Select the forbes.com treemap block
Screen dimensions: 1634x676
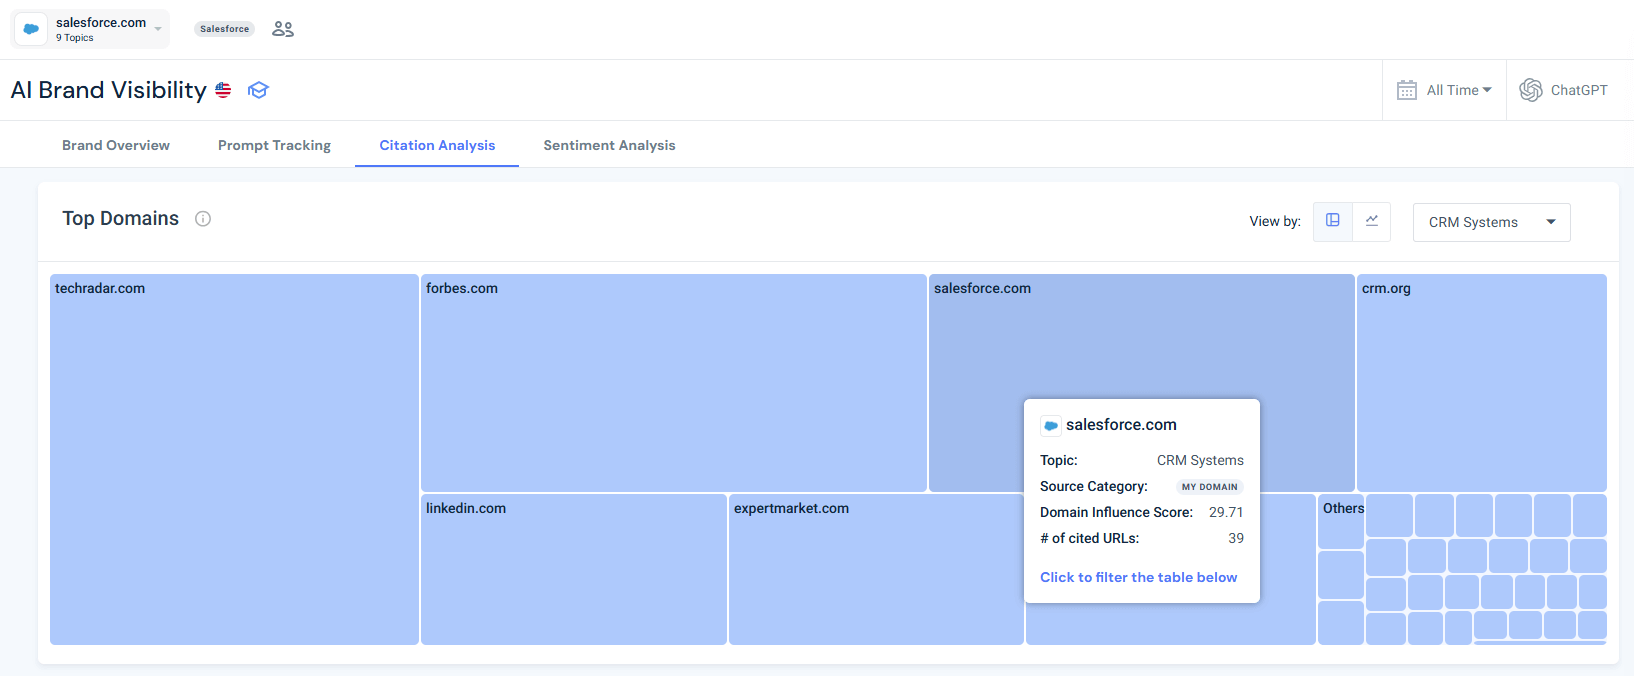(x=673, y=383)
